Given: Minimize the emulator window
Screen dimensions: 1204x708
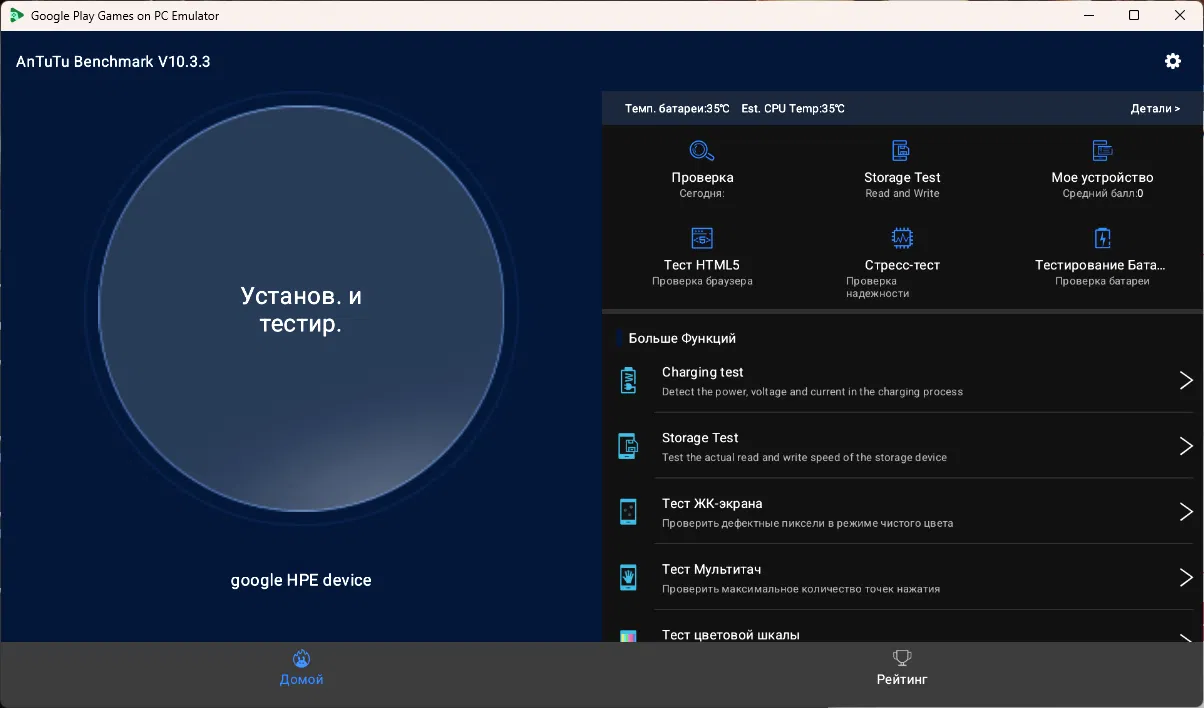Looking at the screenshot, I should coord(1088,15).
